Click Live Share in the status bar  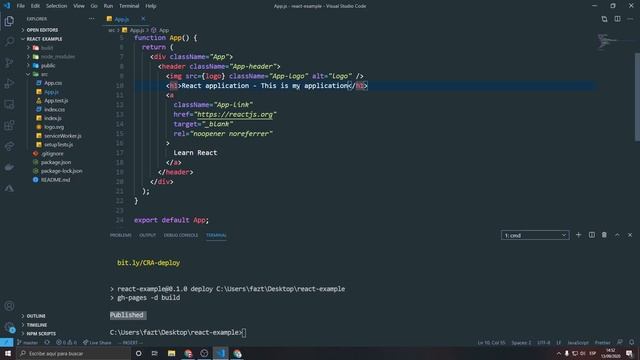pyautogui.click(x=97, y=342)
